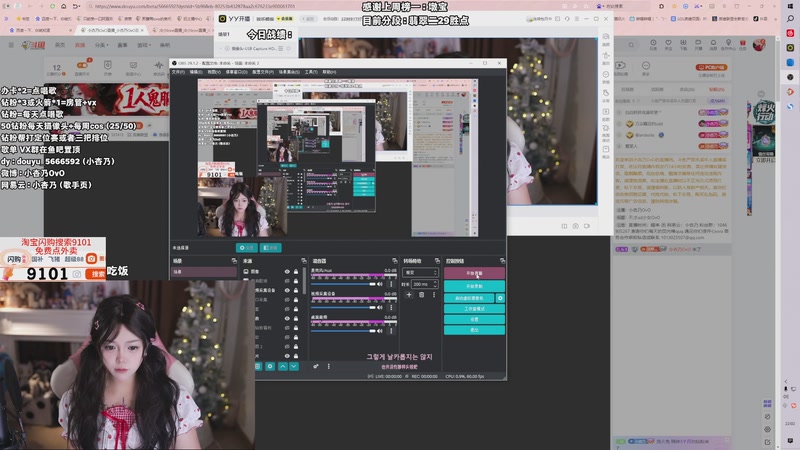Open 视图 menu in OBS
Image resolution: width=800 pixels, height=450 pixels.
(x=214, y=72)
